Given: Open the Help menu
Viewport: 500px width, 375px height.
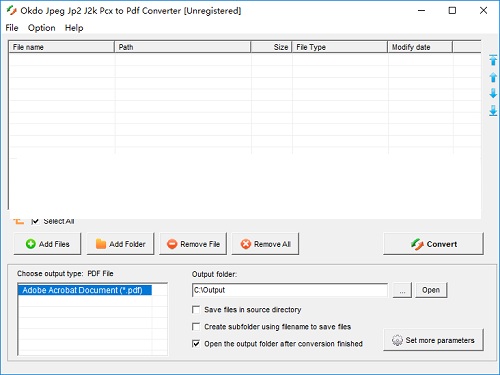Looking at the screenshot, I should pyautogui.click(x=74, y=28).
